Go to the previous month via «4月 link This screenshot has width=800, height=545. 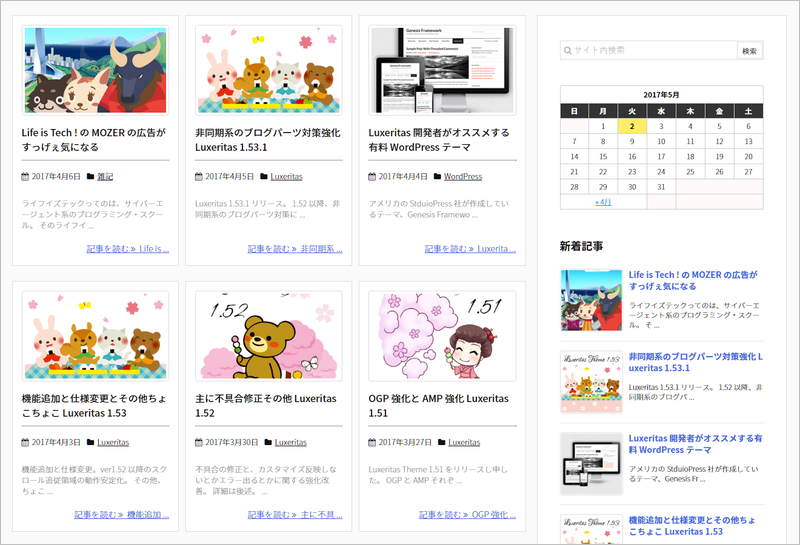603,202
